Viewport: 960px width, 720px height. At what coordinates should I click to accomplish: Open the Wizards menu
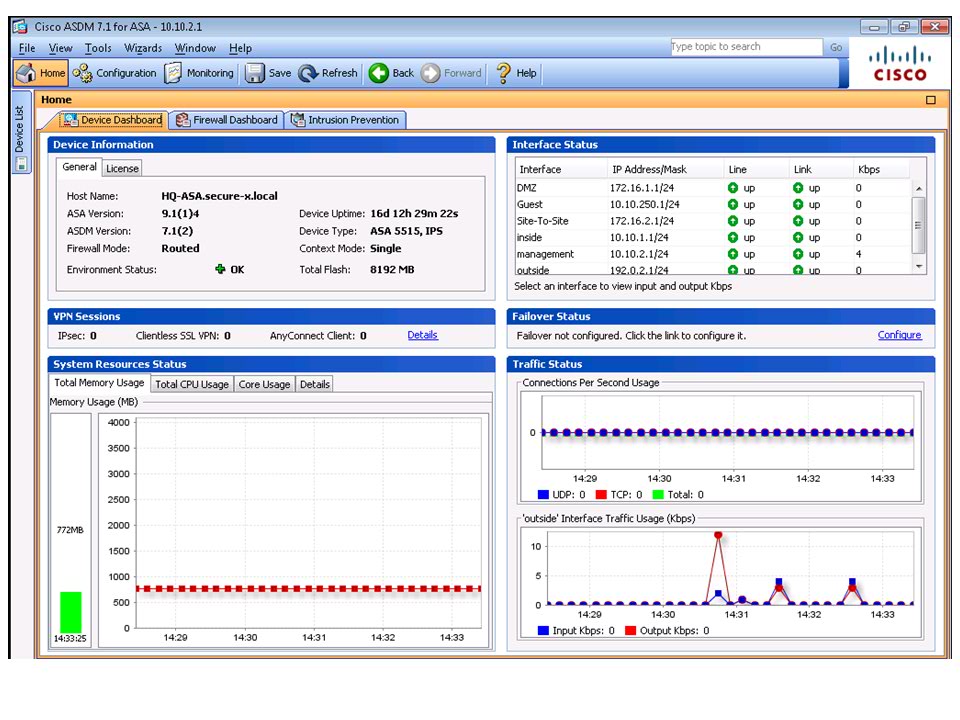pos(143,48)
